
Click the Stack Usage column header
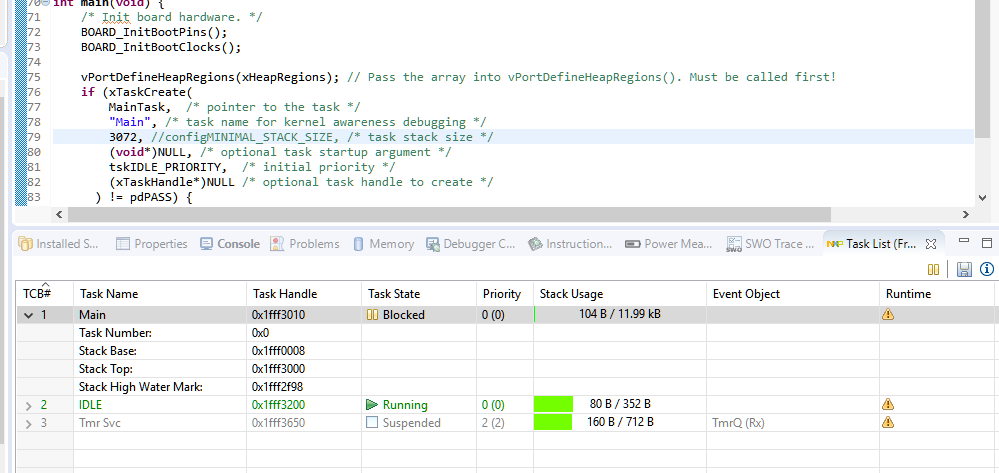(571, 294)
